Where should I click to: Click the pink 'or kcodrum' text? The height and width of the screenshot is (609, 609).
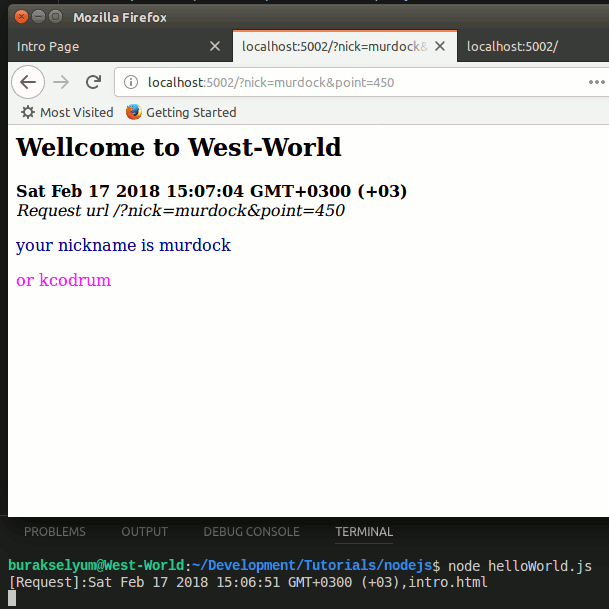(63, 280)
